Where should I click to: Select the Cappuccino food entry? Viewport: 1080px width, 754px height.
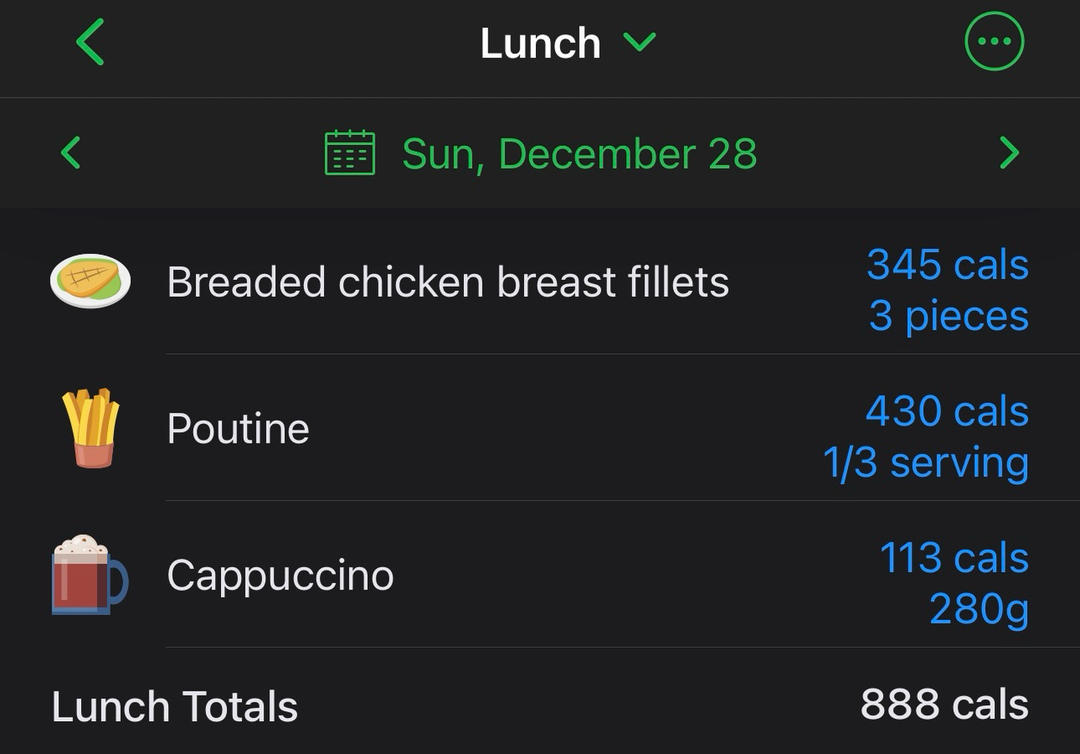click(280, 576)
